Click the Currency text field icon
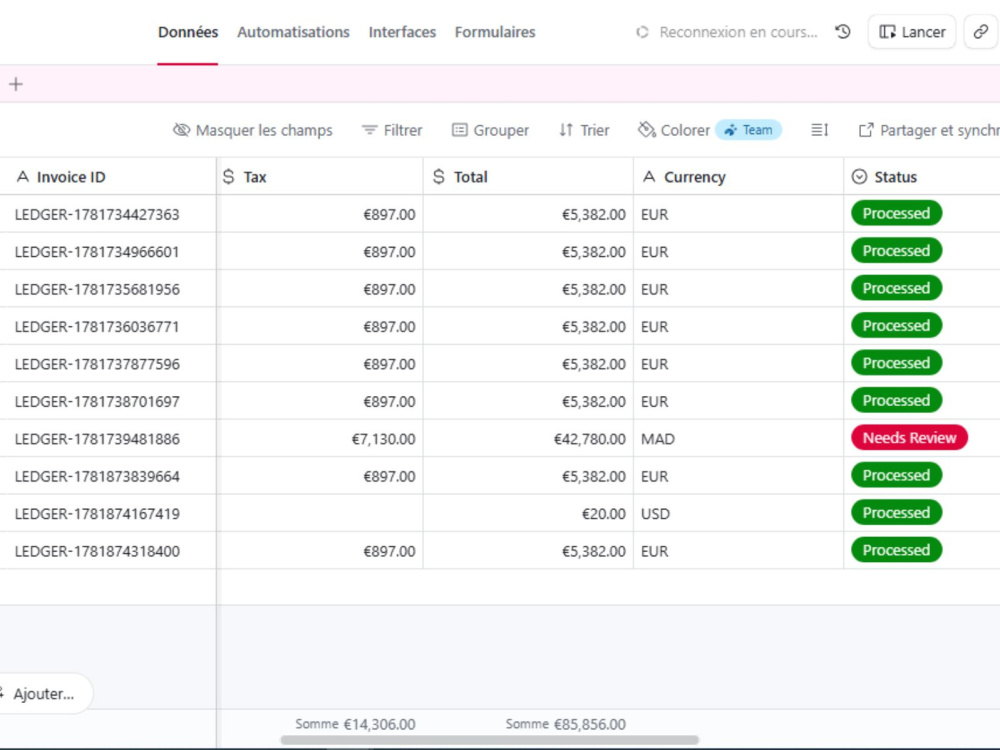 649,177
